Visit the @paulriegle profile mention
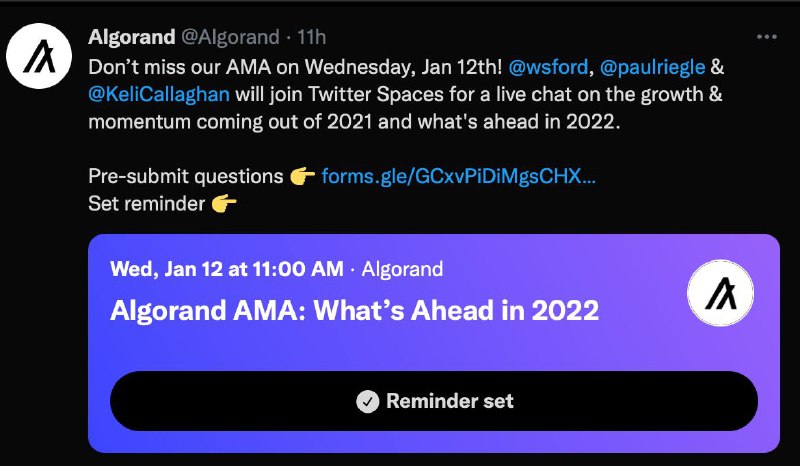This screenshot has width=800, height=466. click(x=653, y=67)
